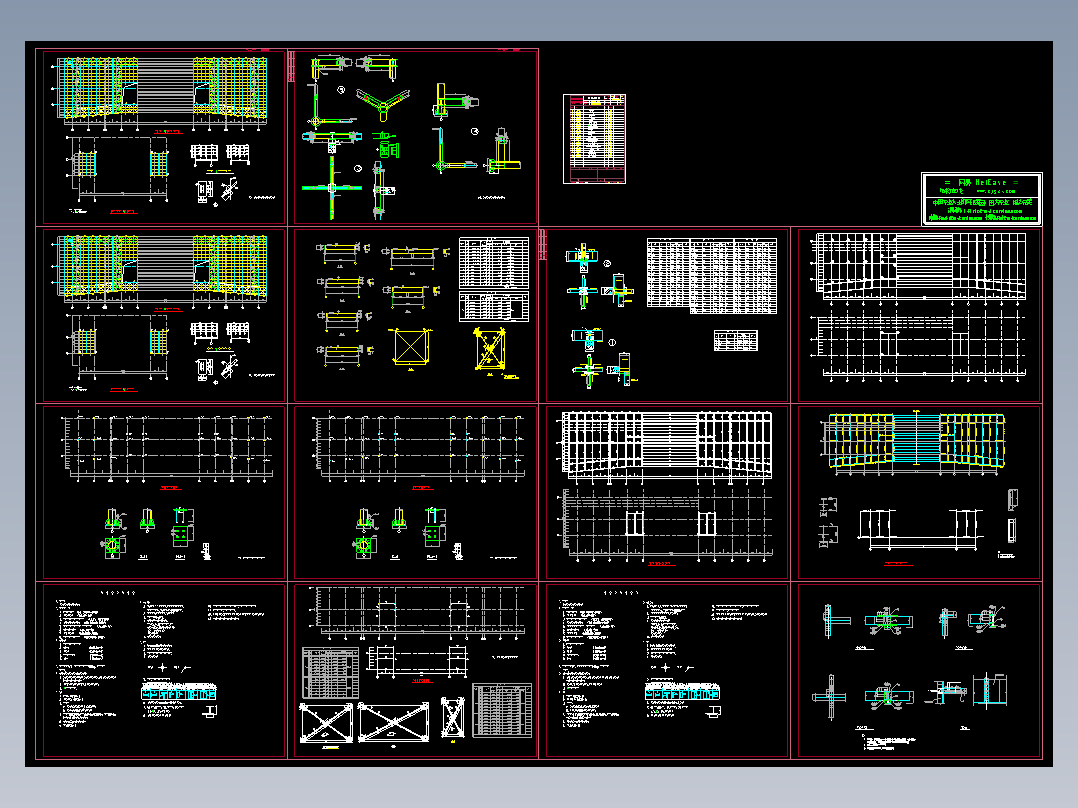Click the green NetEase stamp box

coord(982,199)
